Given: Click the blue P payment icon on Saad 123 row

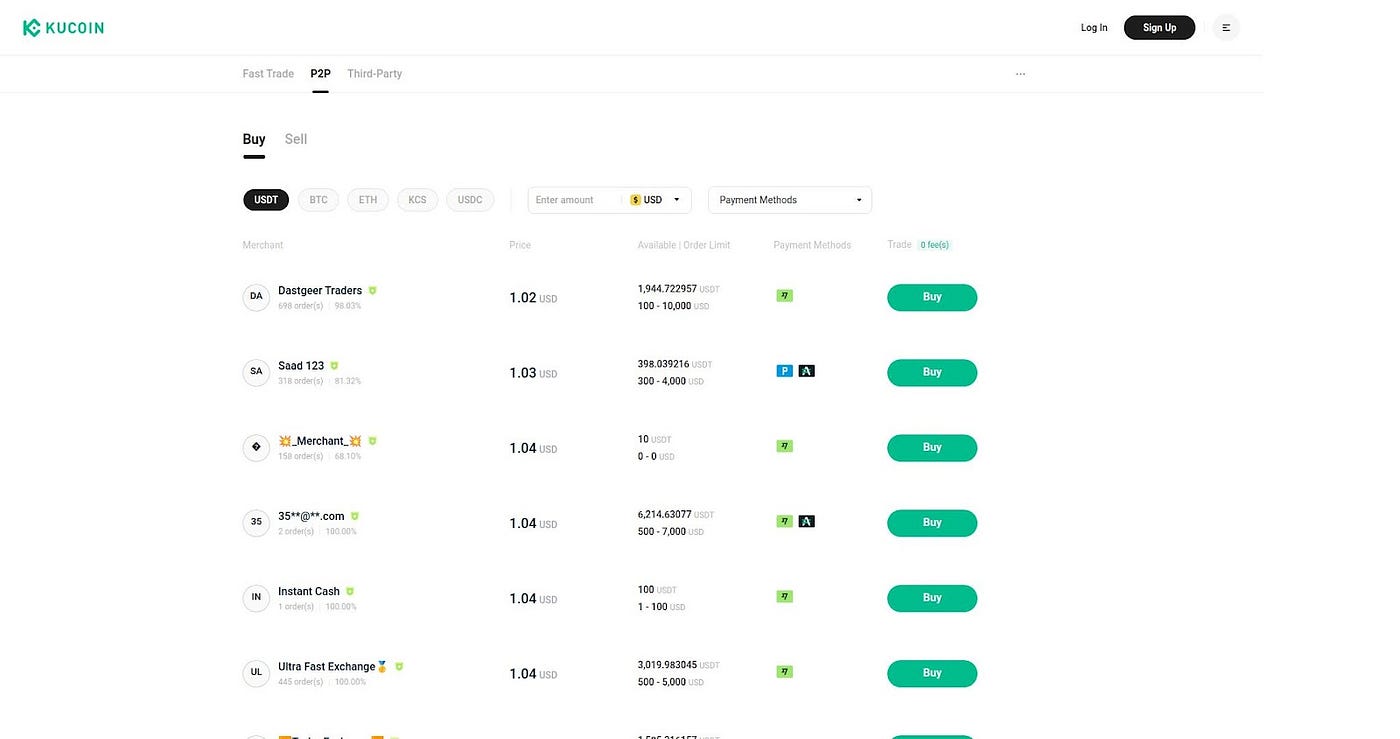Looking at the screenshot, I should coord(784,370).
